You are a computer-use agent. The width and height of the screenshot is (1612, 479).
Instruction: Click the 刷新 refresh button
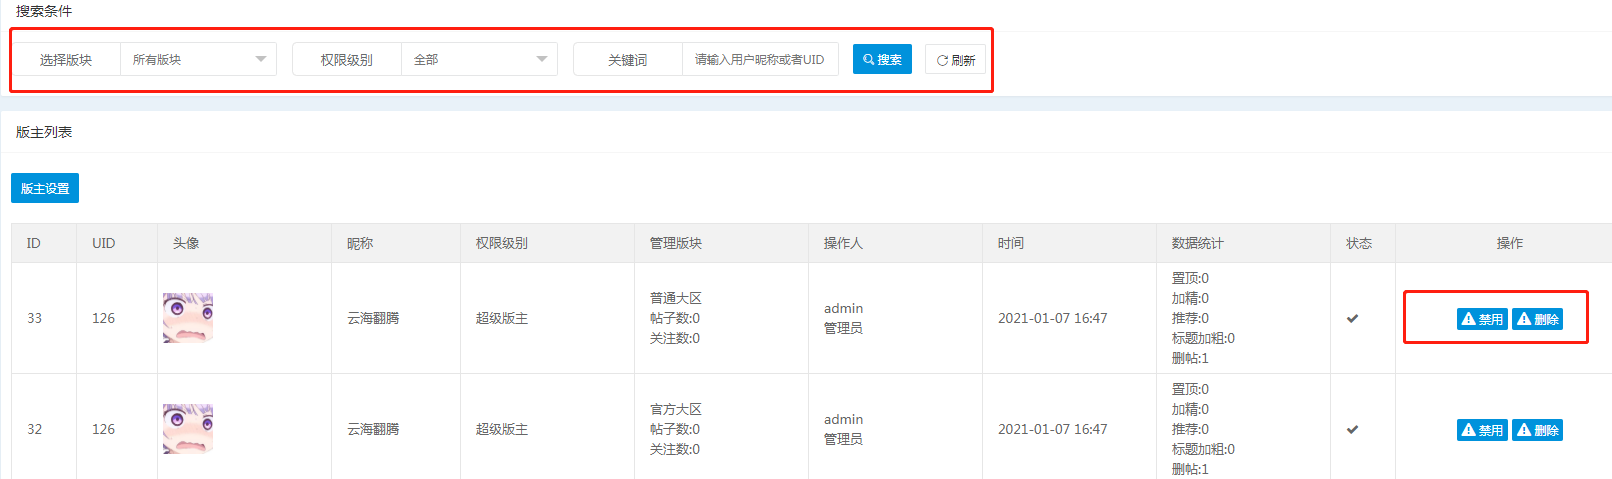pos(955,60)
